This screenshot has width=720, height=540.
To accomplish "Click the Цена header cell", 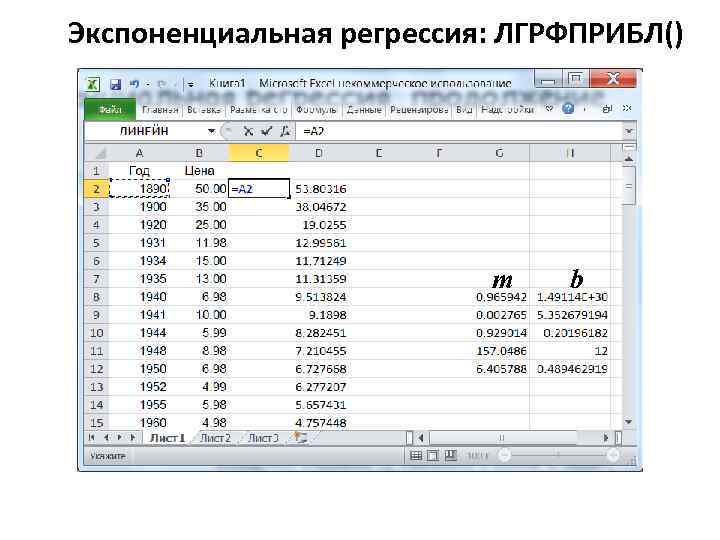I will (199, 171).
